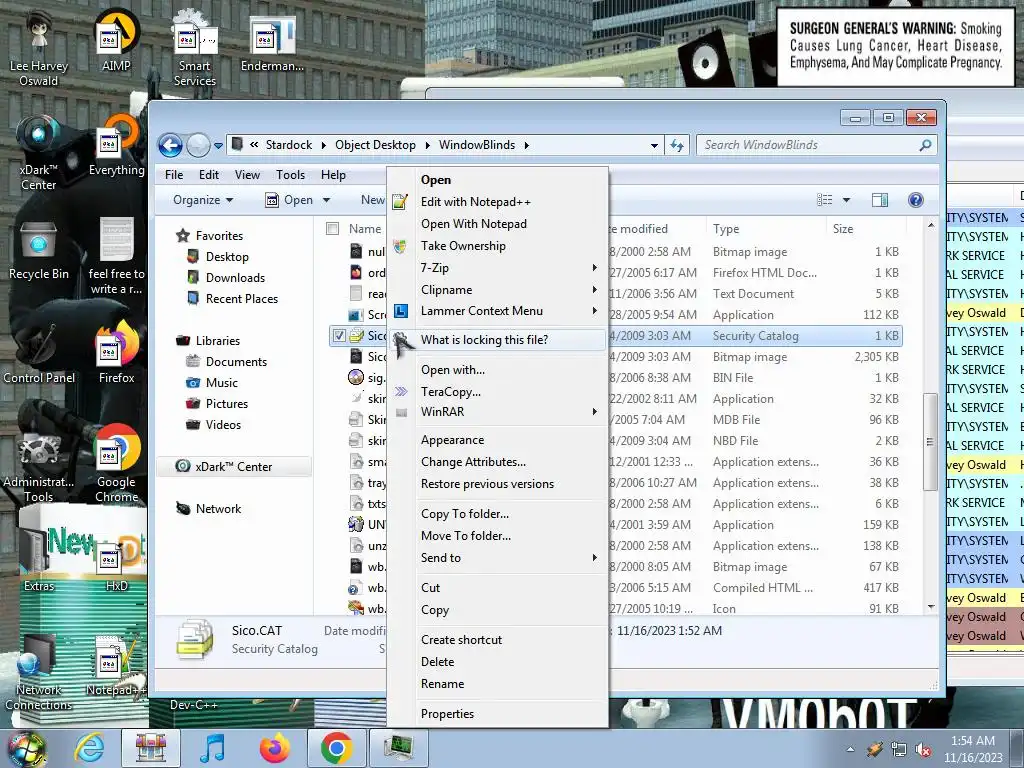This screenshot has width=1024, height=768.
Task: Click the file list scroll down arrow
Action: coord(931,607)
